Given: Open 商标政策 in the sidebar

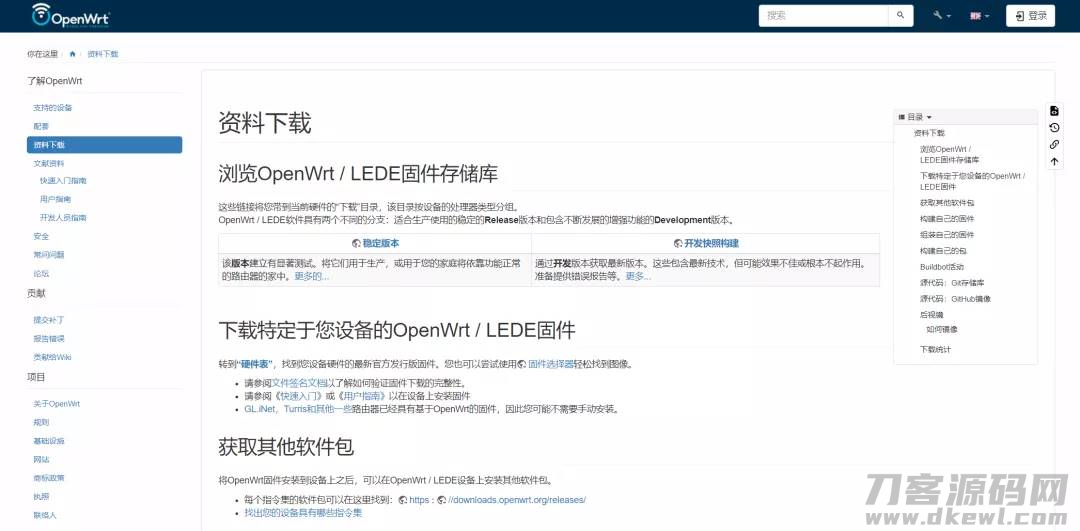Looking at the screenshot, I should pos(49,478).
